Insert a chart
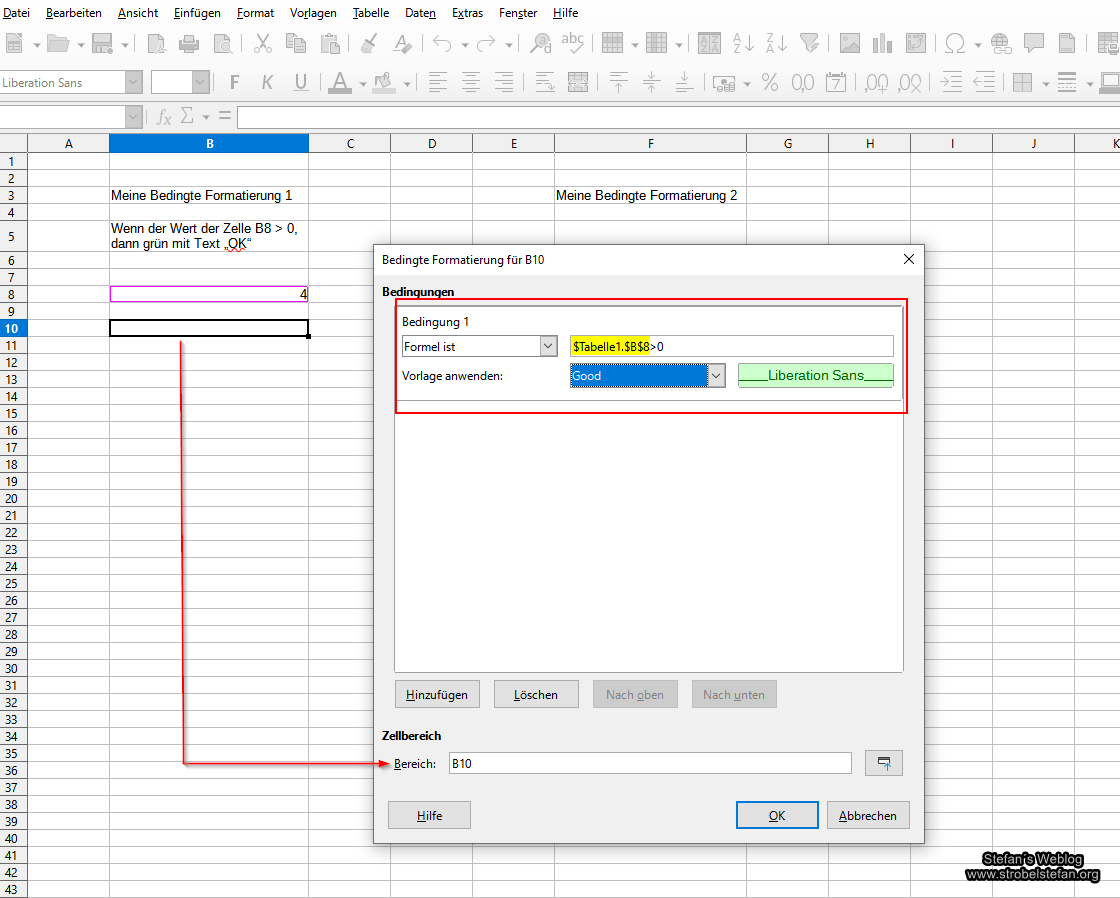Screen dimensions: 1120x898 (x=883, y=45)
